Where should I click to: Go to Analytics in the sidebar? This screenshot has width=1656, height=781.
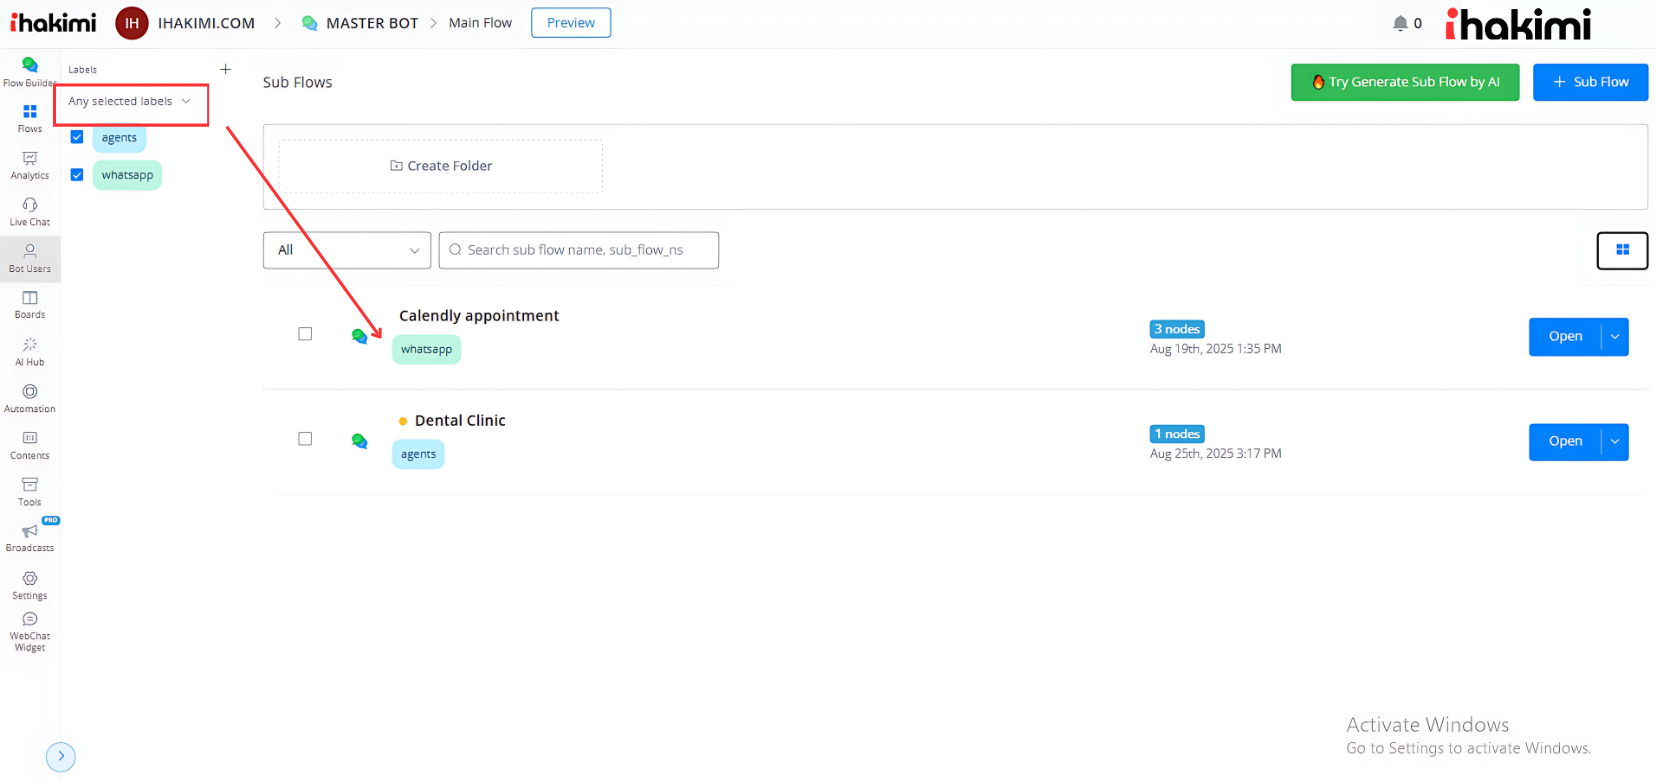pos(30,160)
